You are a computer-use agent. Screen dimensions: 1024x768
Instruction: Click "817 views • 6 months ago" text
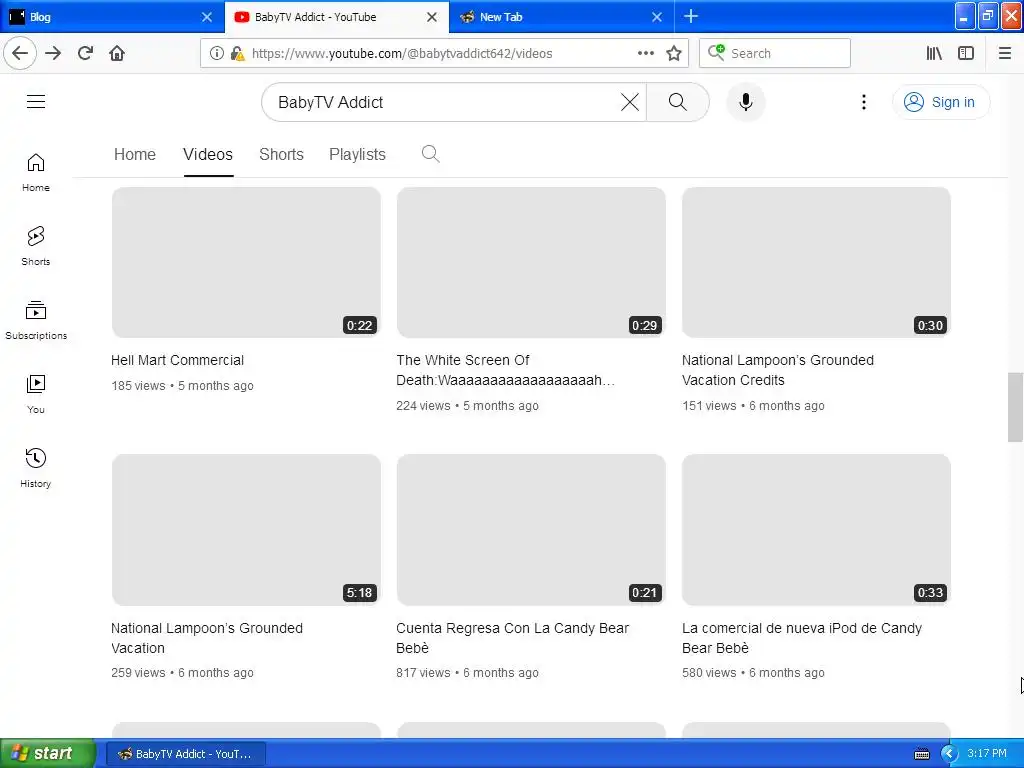pos(467,673)
